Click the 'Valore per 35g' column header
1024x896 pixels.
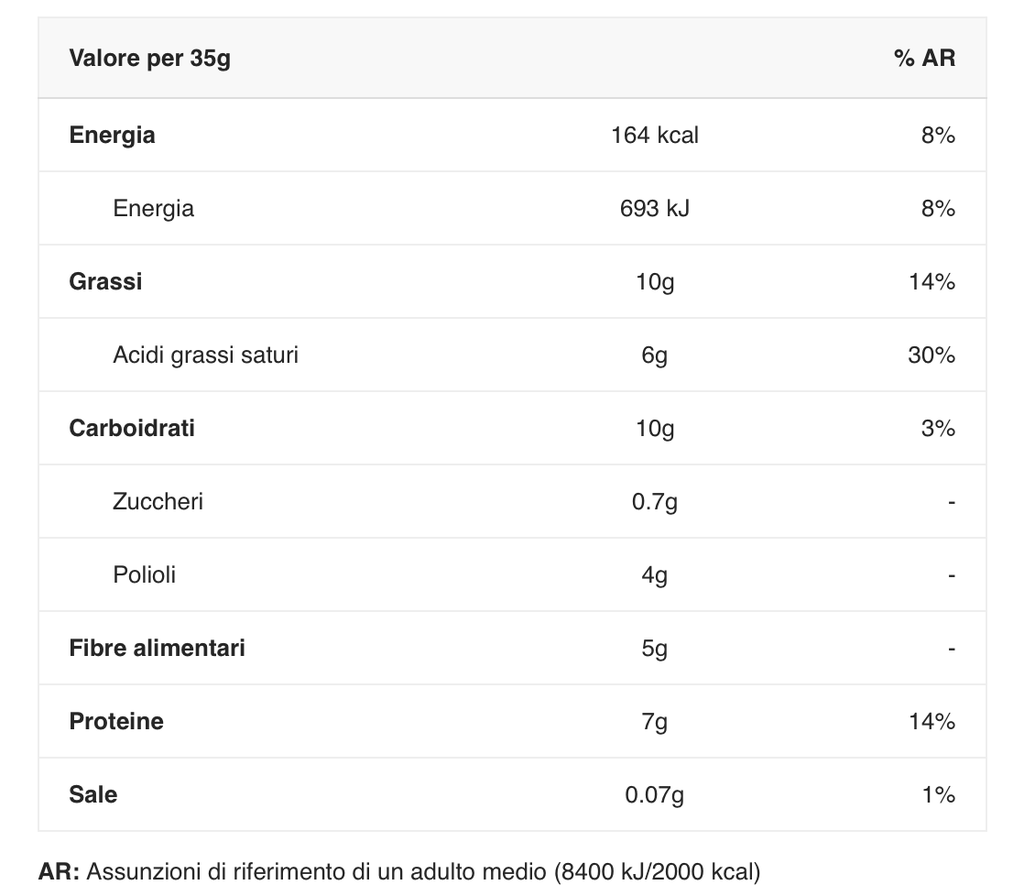pyautogui.click(x=150, y=58)
